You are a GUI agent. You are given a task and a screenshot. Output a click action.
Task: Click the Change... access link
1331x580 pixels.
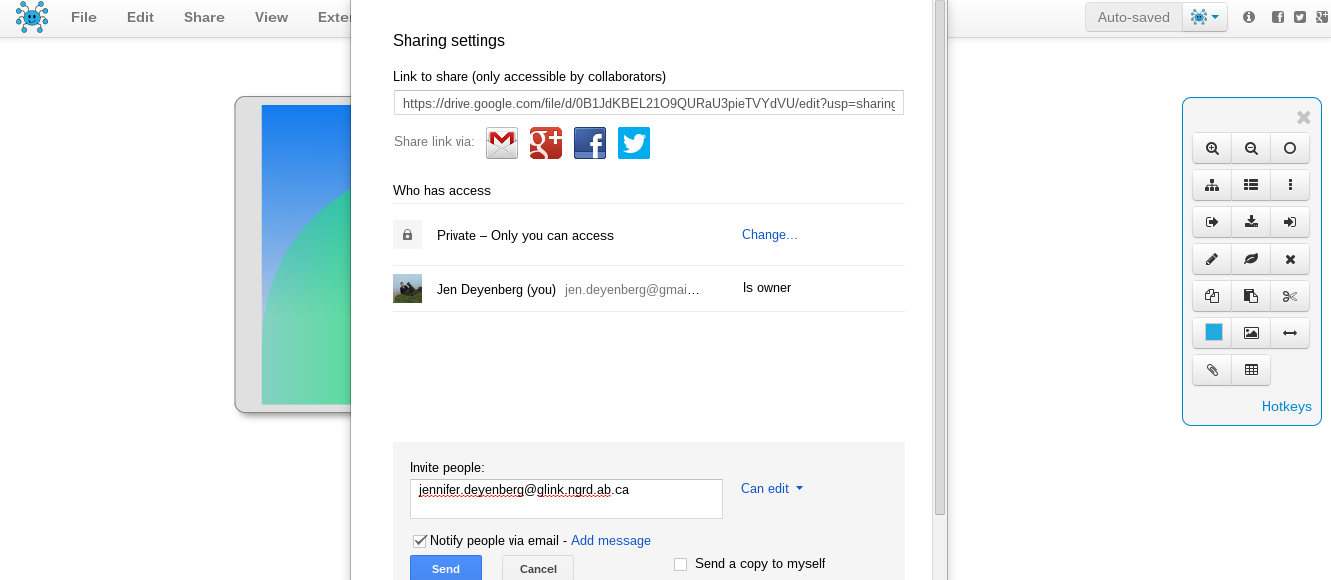(x=770, y=235)
